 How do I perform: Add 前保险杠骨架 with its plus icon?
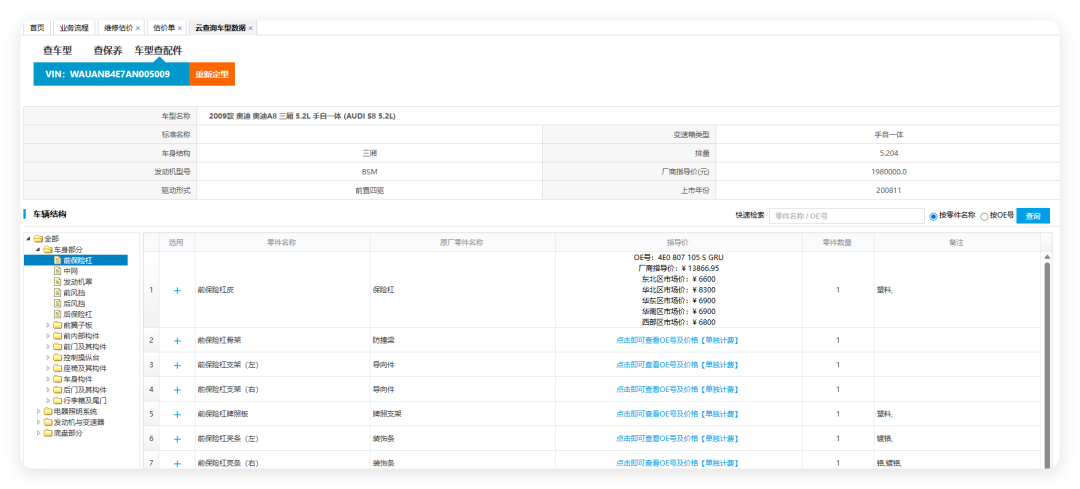coord(177,340)
